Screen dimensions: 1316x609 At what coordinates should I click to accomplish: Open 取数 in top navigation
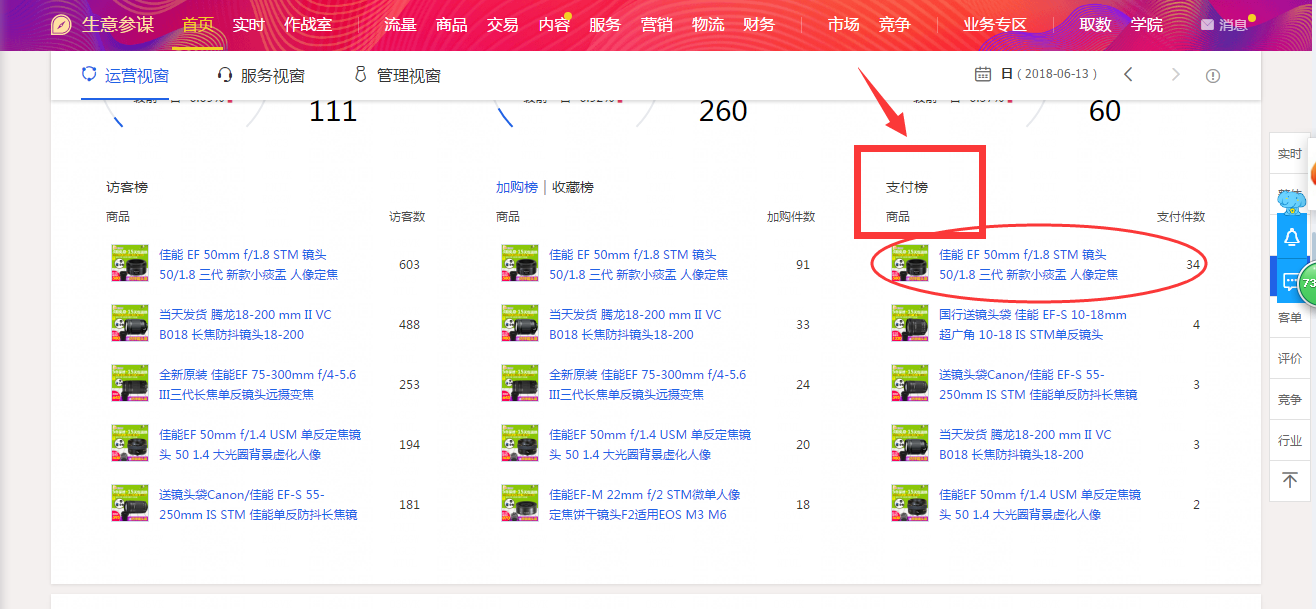(x=1096, y=25)
